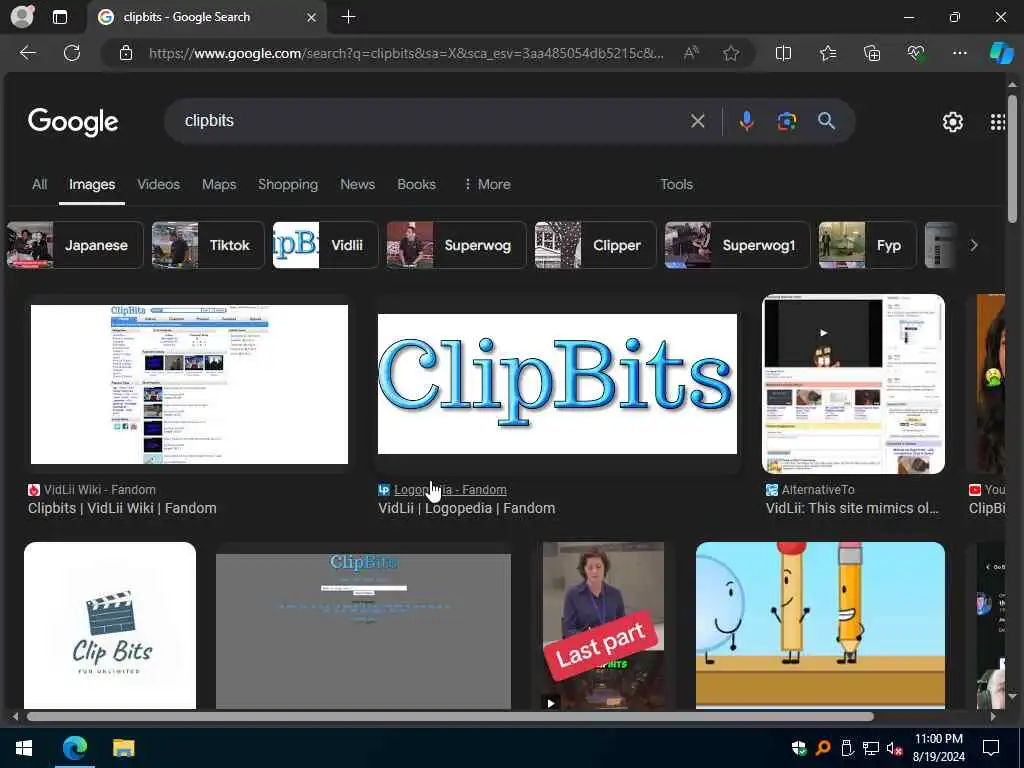View site information lock icon
The height and width of the screenshot is (768, 1024).
tap(125, 53)
